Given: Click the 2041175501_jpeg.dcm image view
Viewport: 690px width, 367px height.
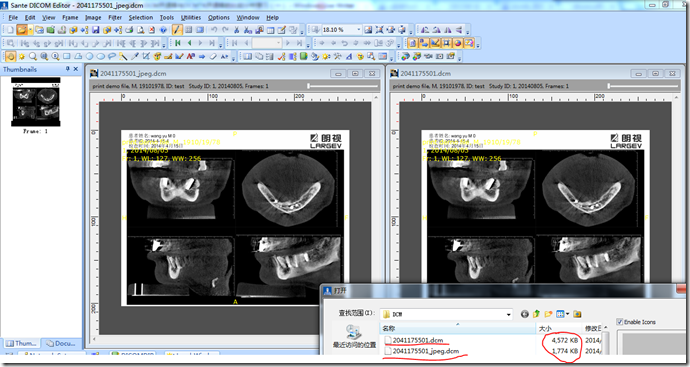Looking at the screenshot, I should [235, 217].
